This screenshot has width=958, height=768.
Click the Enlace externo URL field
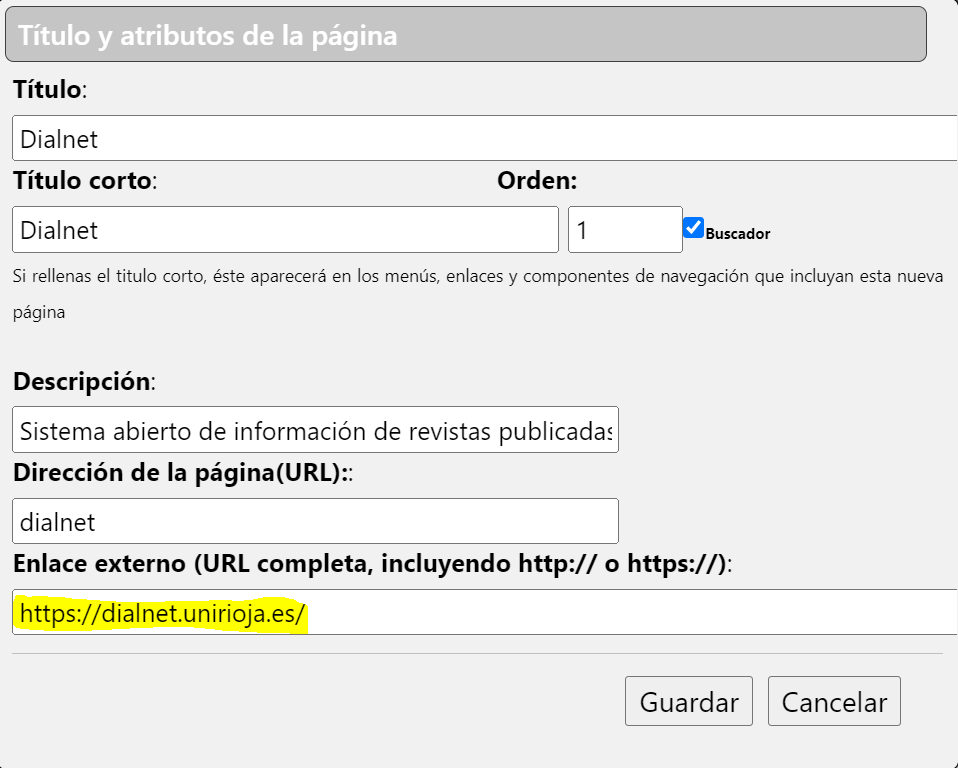coord(484,612)
